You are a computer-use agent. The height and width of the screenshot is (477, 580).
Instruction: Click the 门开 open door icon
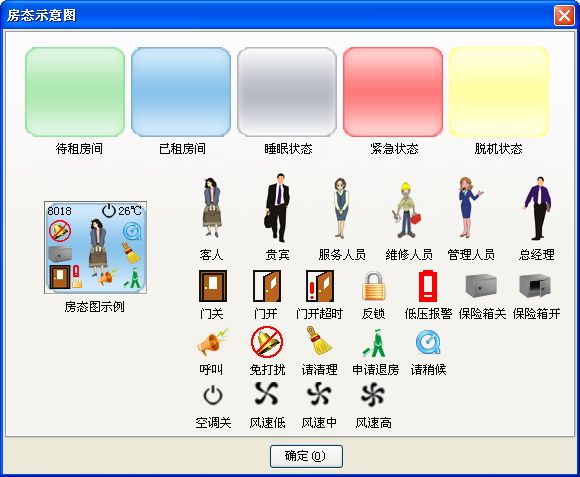coord(267,286)
